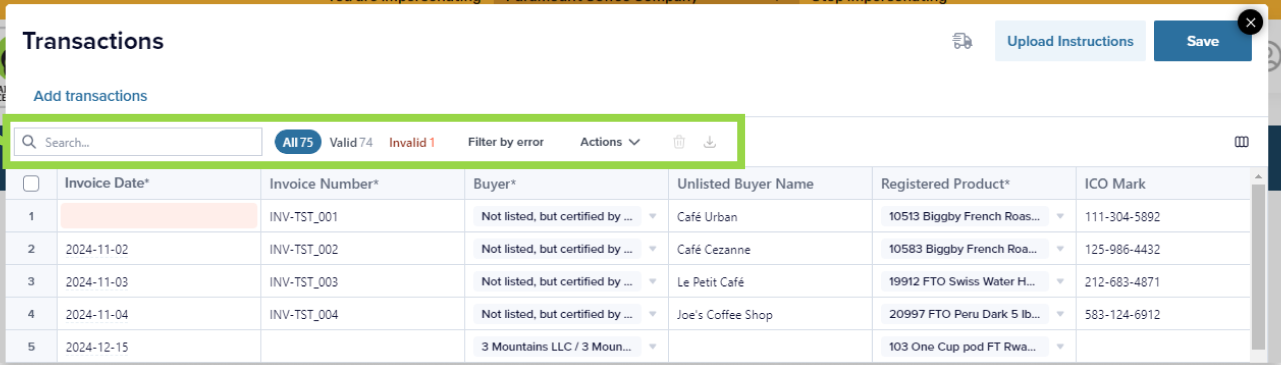Image resolution: width=1281 pixels, height=365 pixels.
Task: Show All 75 transactions
Action: coord(298,142)
